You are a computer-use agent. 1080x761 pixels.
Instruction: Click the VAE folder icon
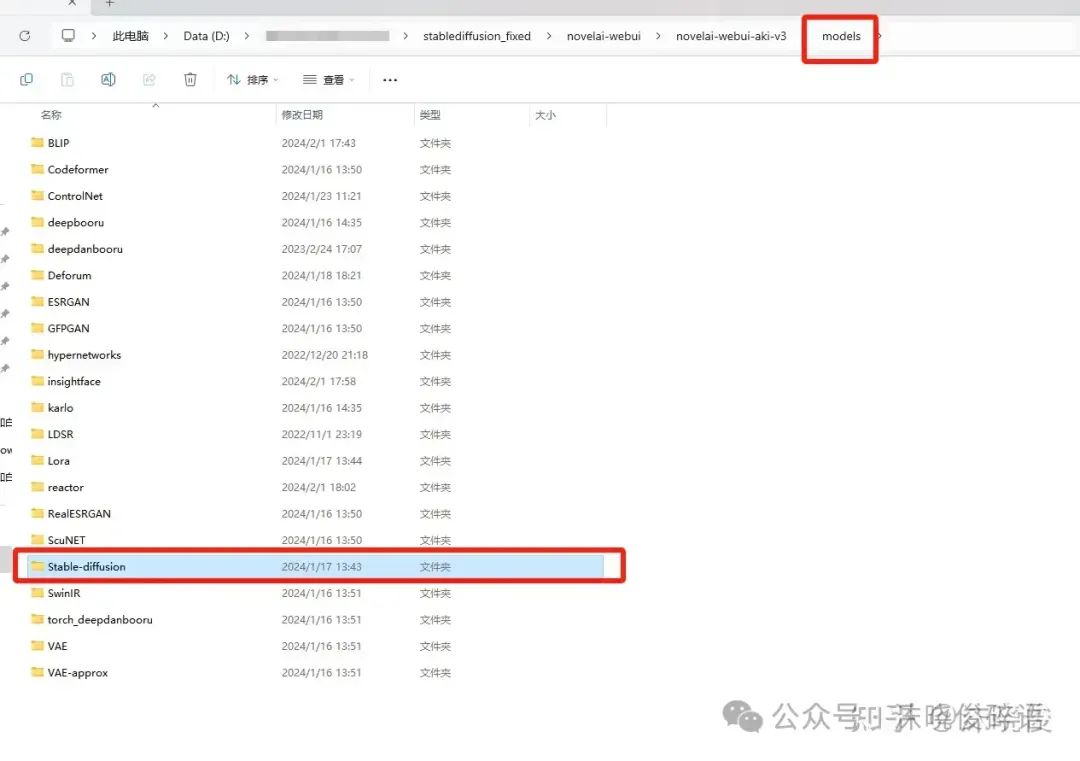pos(37,645)
